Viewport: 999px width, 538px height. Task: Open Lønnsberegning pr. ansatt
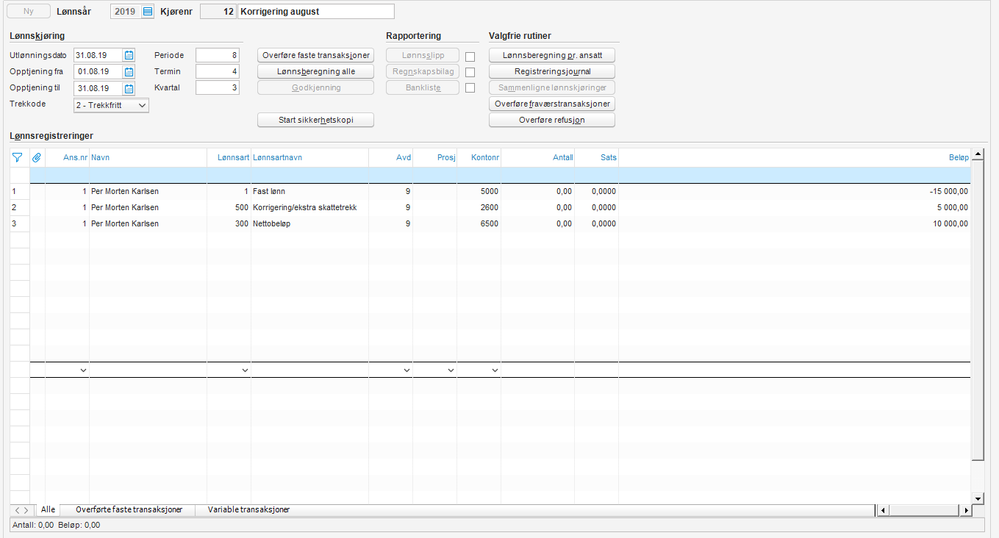pos(552,55)
